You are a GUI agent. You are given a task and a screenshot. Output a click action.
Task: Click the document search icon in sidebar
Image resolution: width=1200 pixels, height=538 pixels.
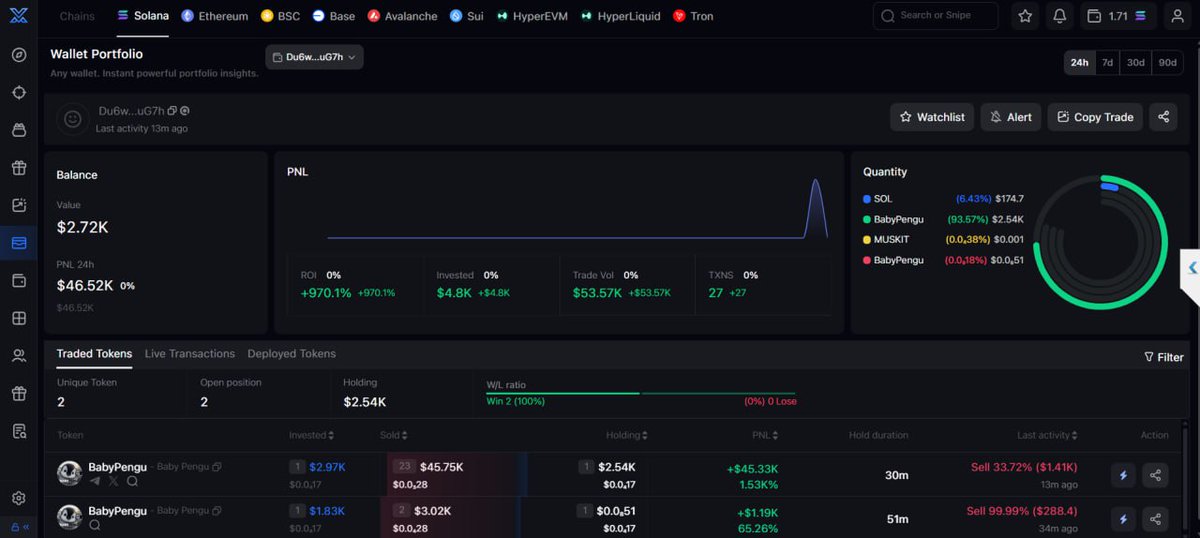[x=19, y=431]
